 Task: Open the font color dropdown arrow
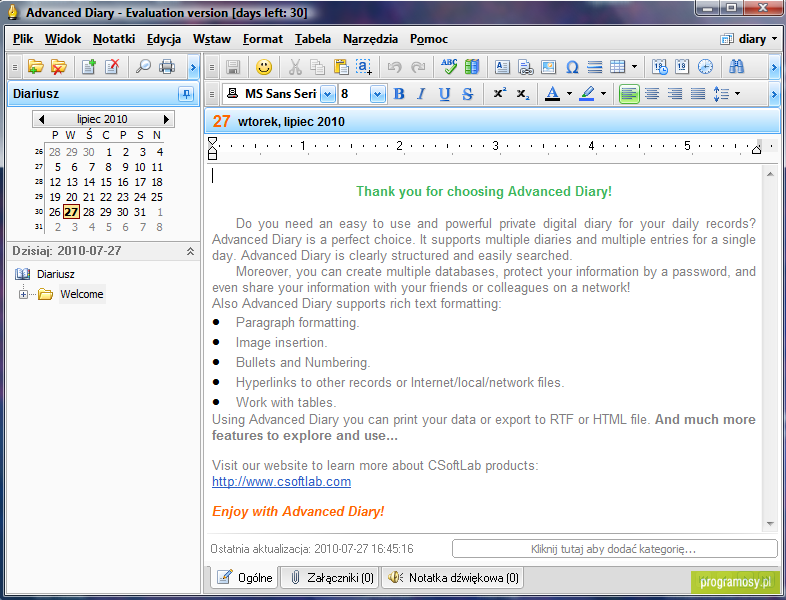(569, 94)
